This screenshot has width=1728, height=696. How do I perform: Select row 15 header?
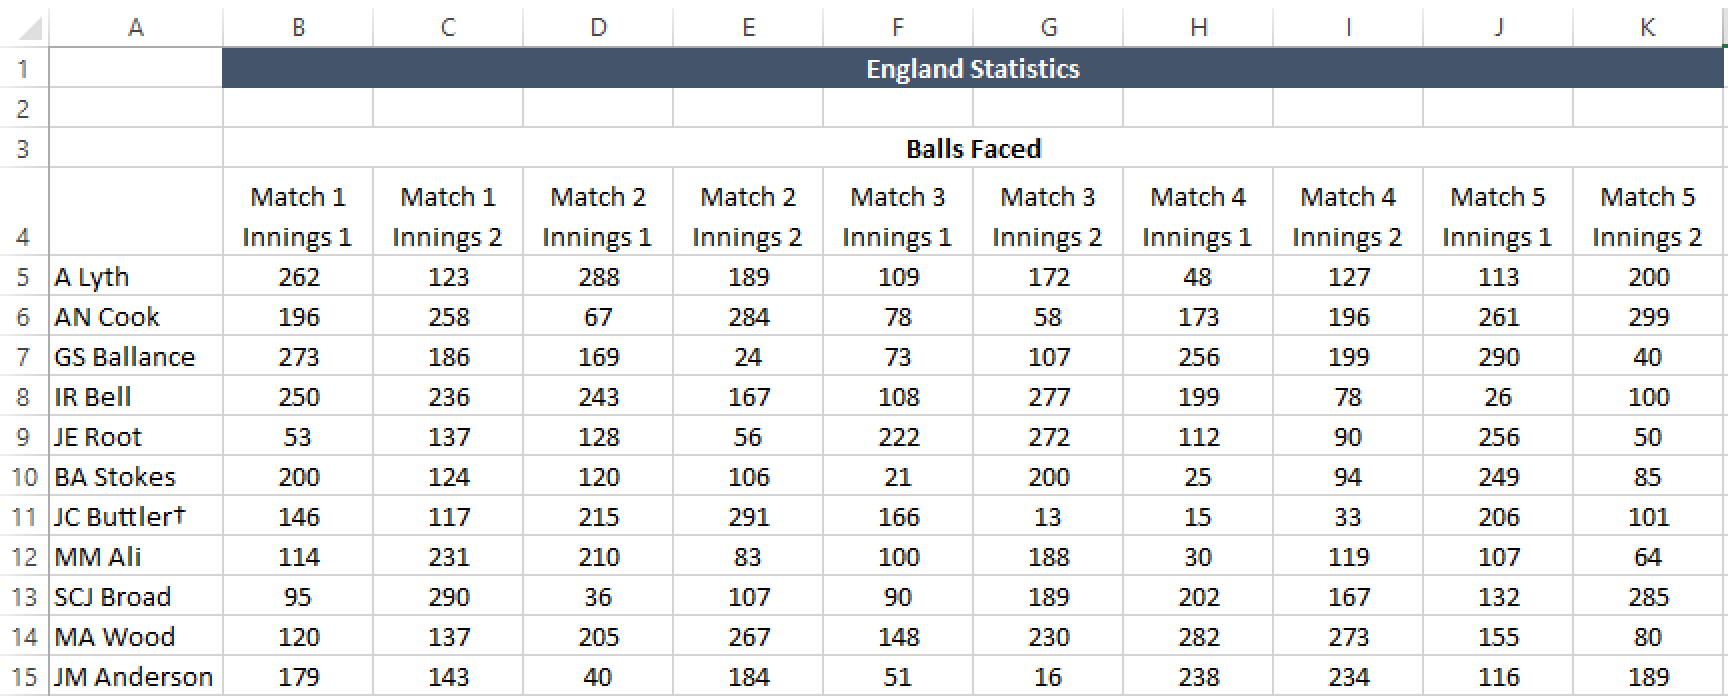point(24,677)
